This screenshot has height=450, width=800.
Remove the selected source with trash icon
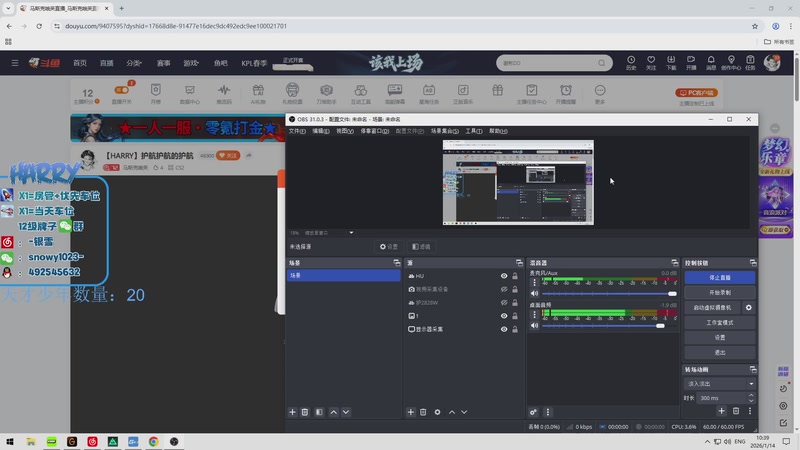pos(423,412)
